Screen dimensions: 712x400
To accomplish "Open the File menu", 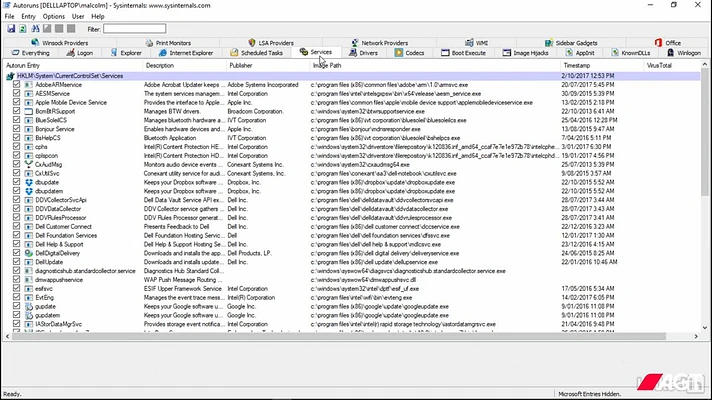I will [10, 16].
